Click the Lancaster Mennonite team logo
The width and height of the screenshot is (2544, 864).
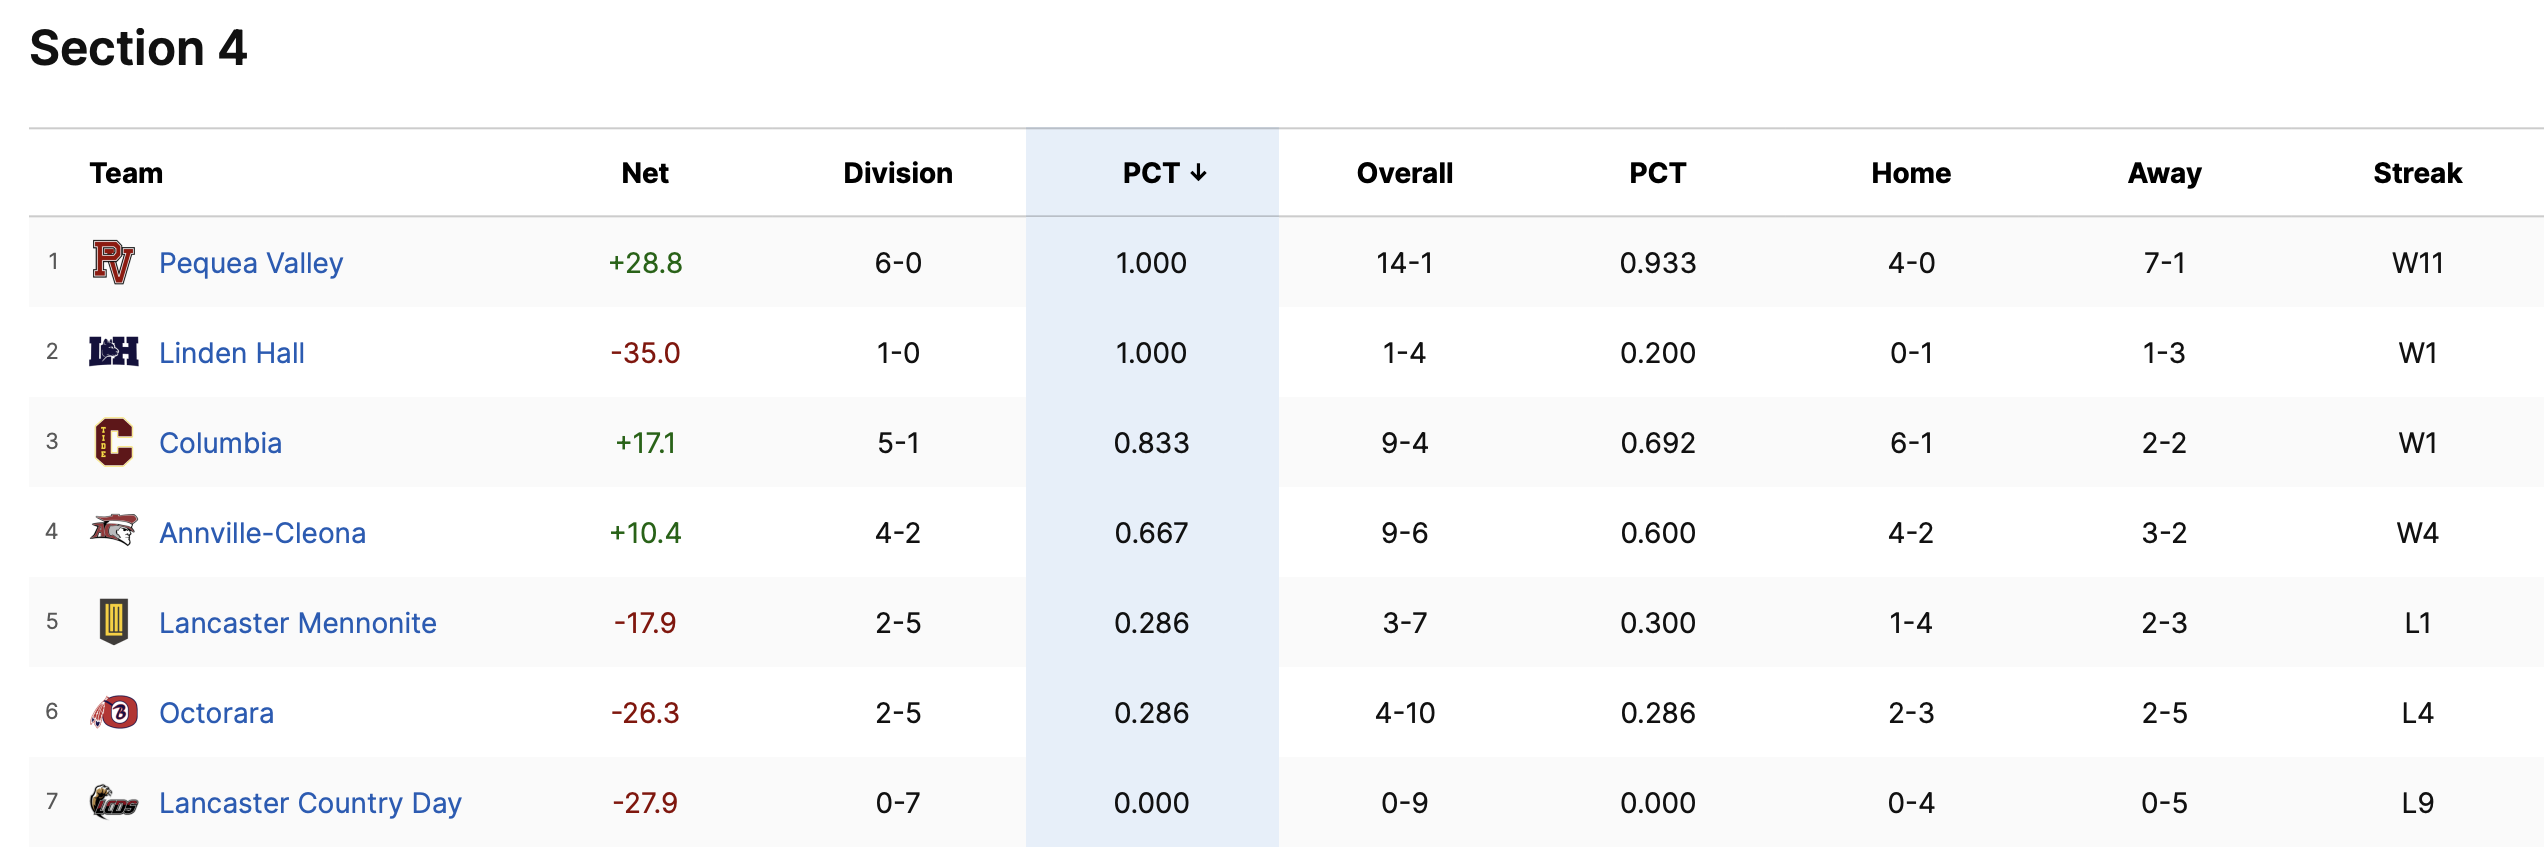click(114, 621)
